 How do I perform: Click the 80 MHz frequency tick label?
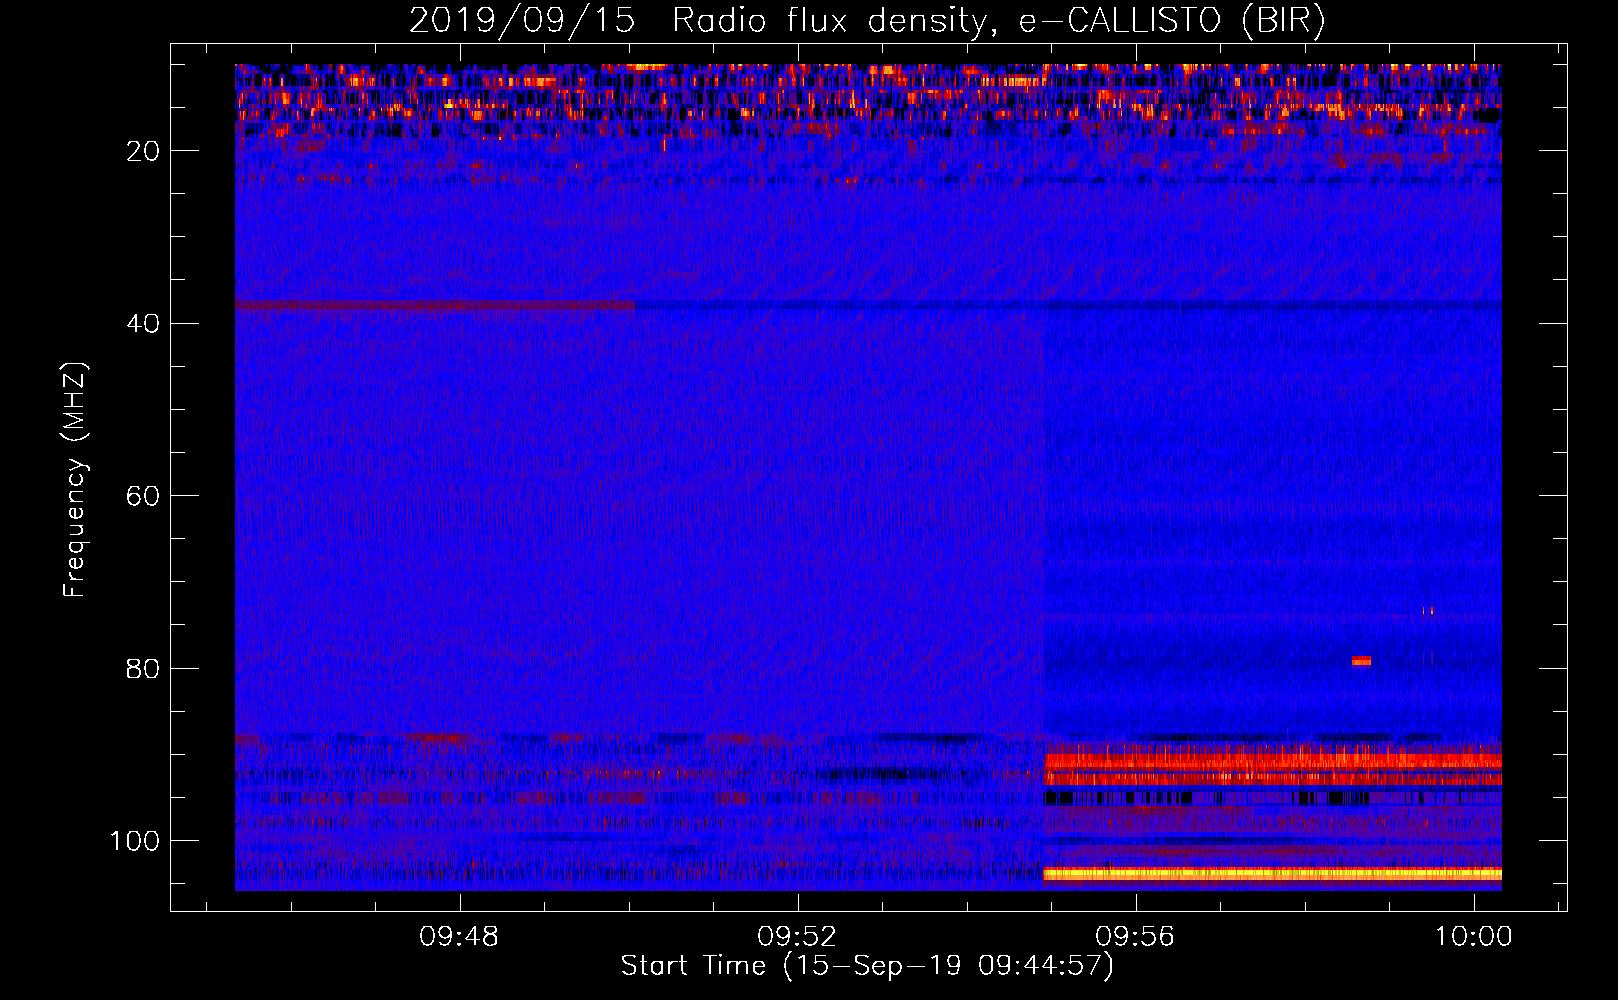click(143, 668)
